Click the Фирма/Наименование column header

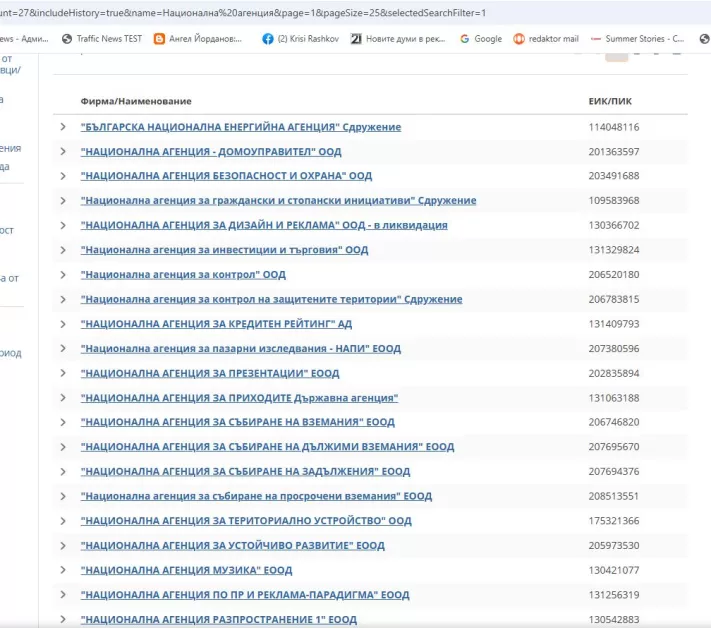[x=136, y=102]
